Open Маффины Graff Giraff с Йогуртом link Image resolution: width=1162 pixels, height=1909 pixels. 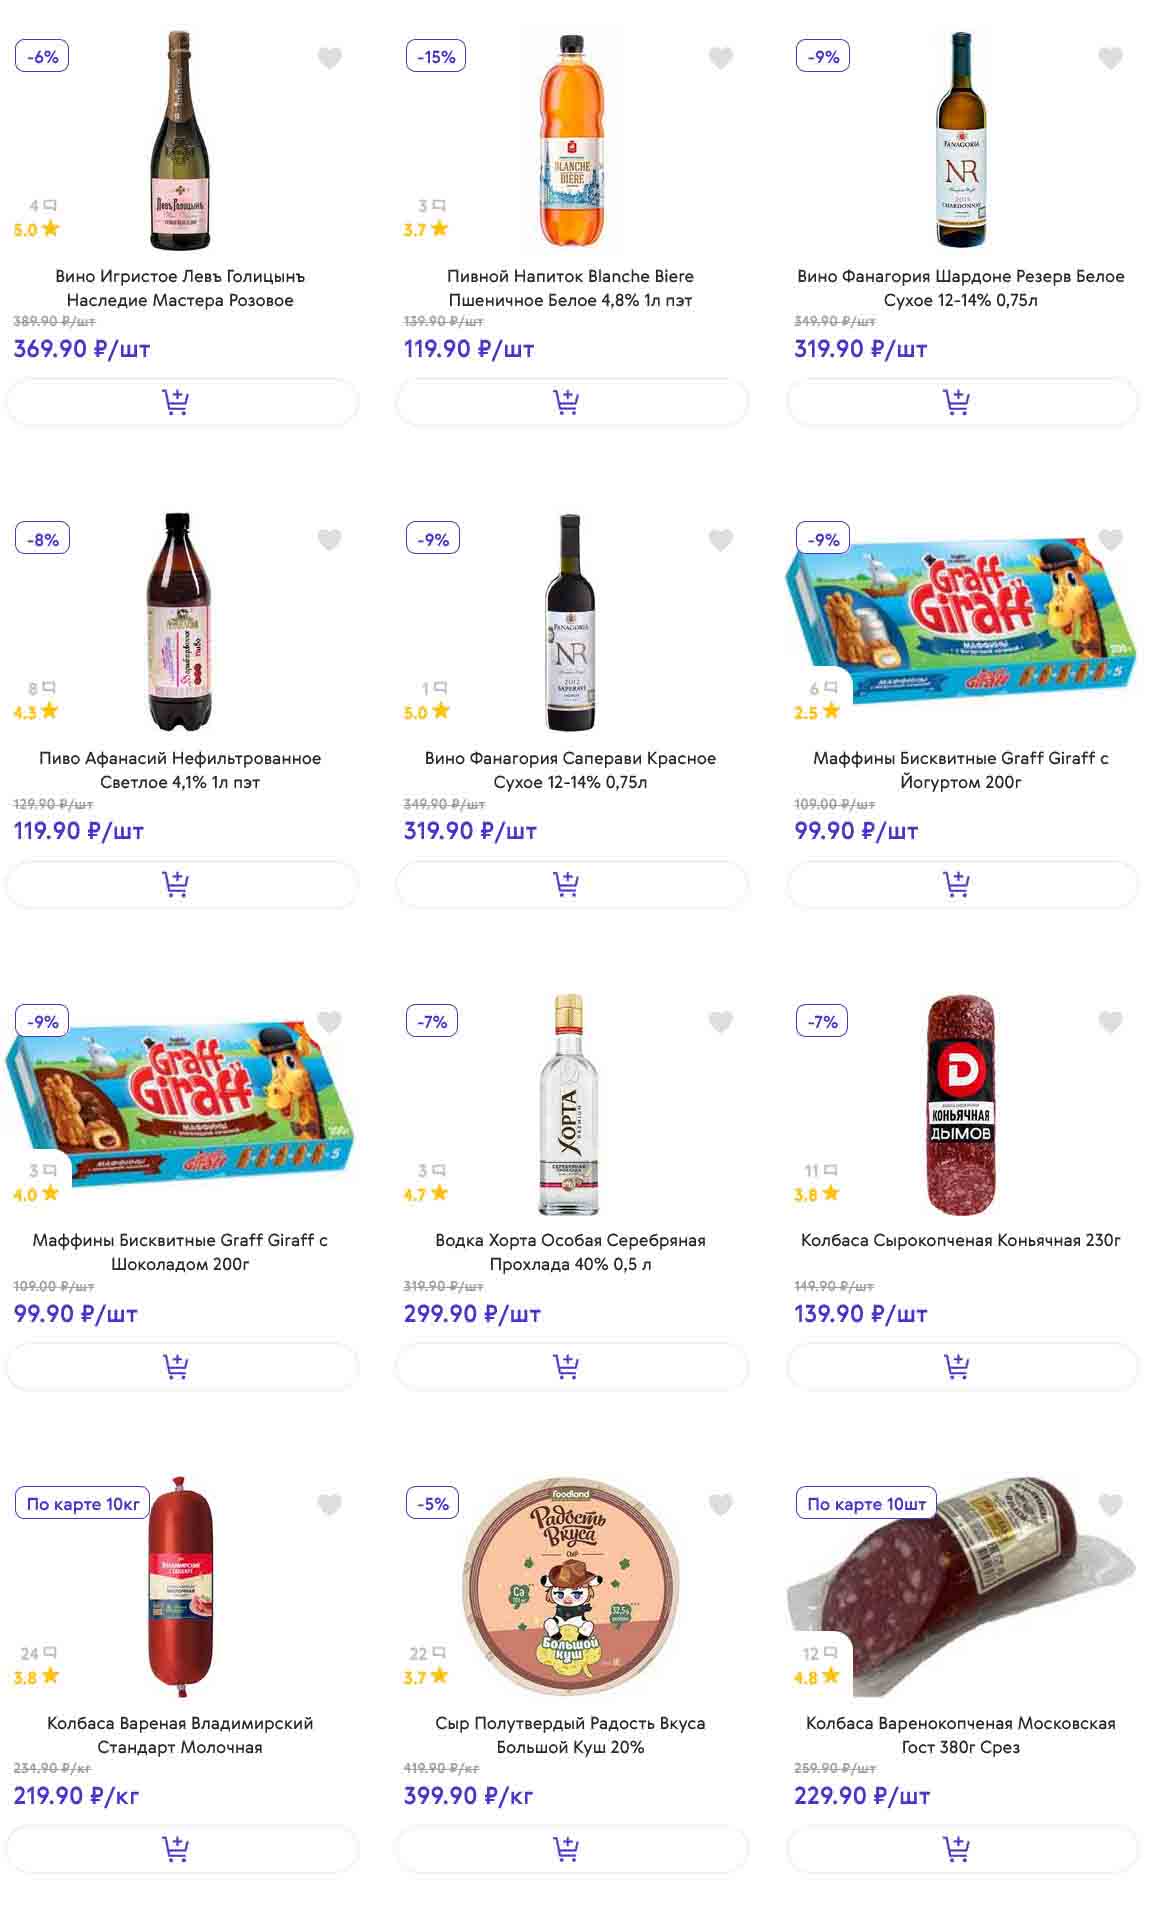tap(961, 770)
